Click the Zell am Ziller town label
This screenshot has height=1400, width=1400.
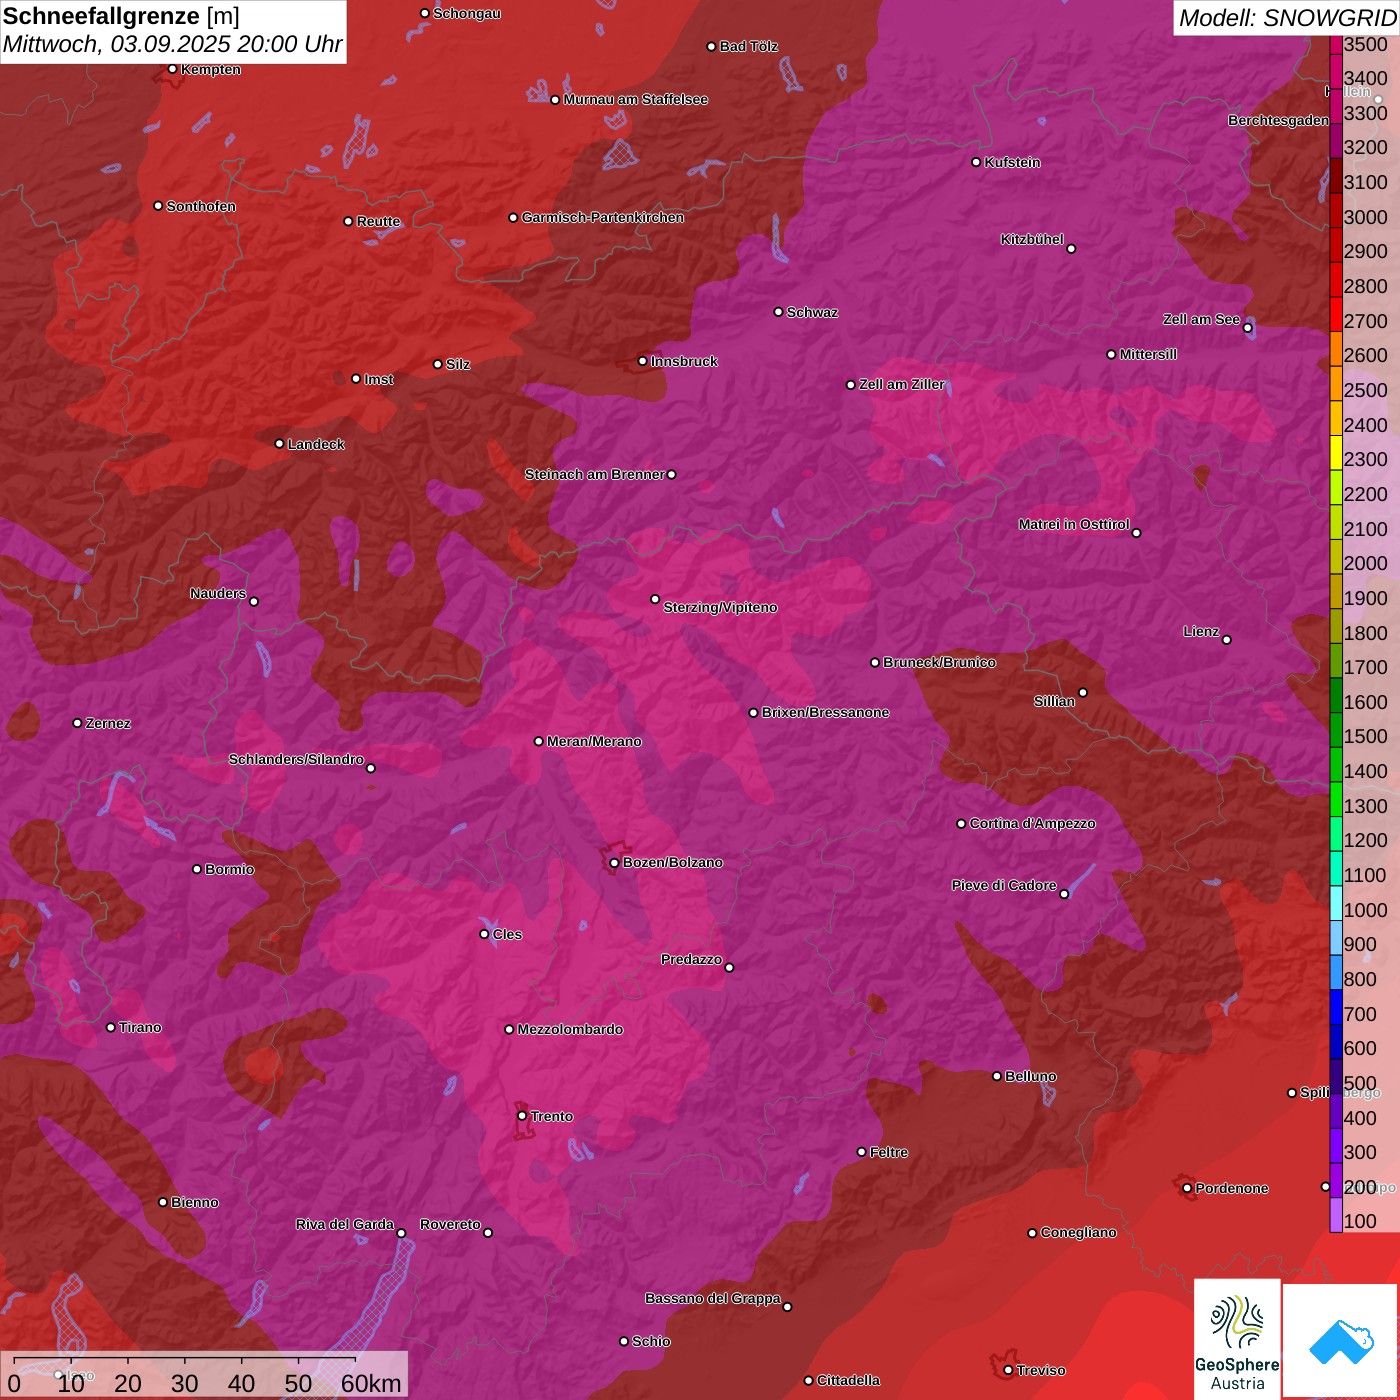(902, 384)
